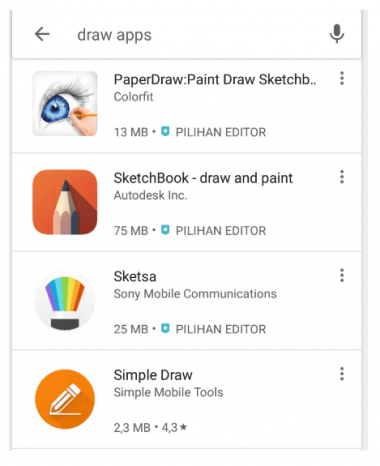Open PaperDraw:Paint Draw Sketchb.. title
The image size is (380, 466).
coord(215,80)
